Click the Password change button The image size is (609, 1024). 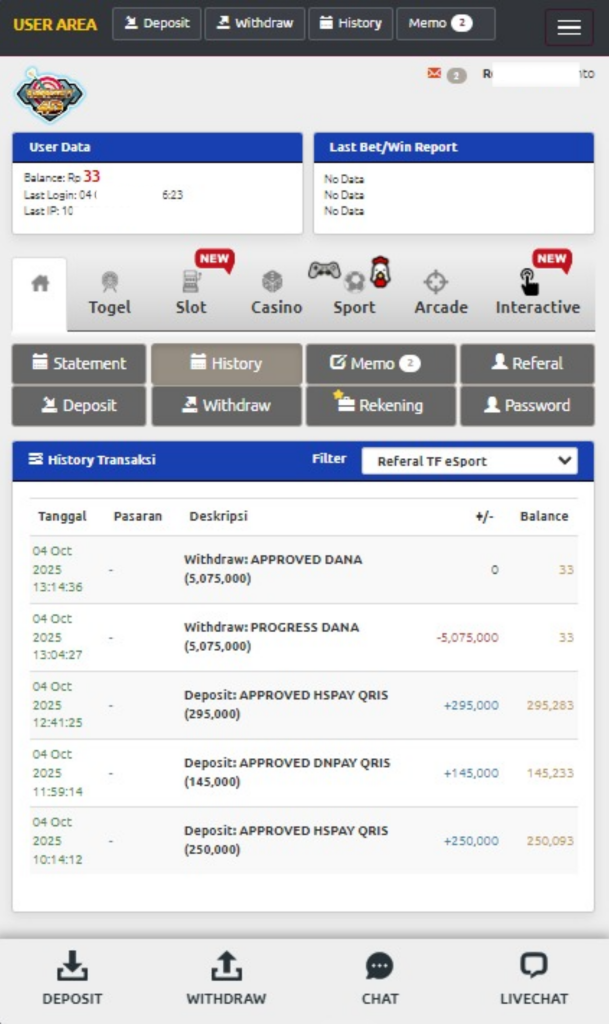(527, 406)
